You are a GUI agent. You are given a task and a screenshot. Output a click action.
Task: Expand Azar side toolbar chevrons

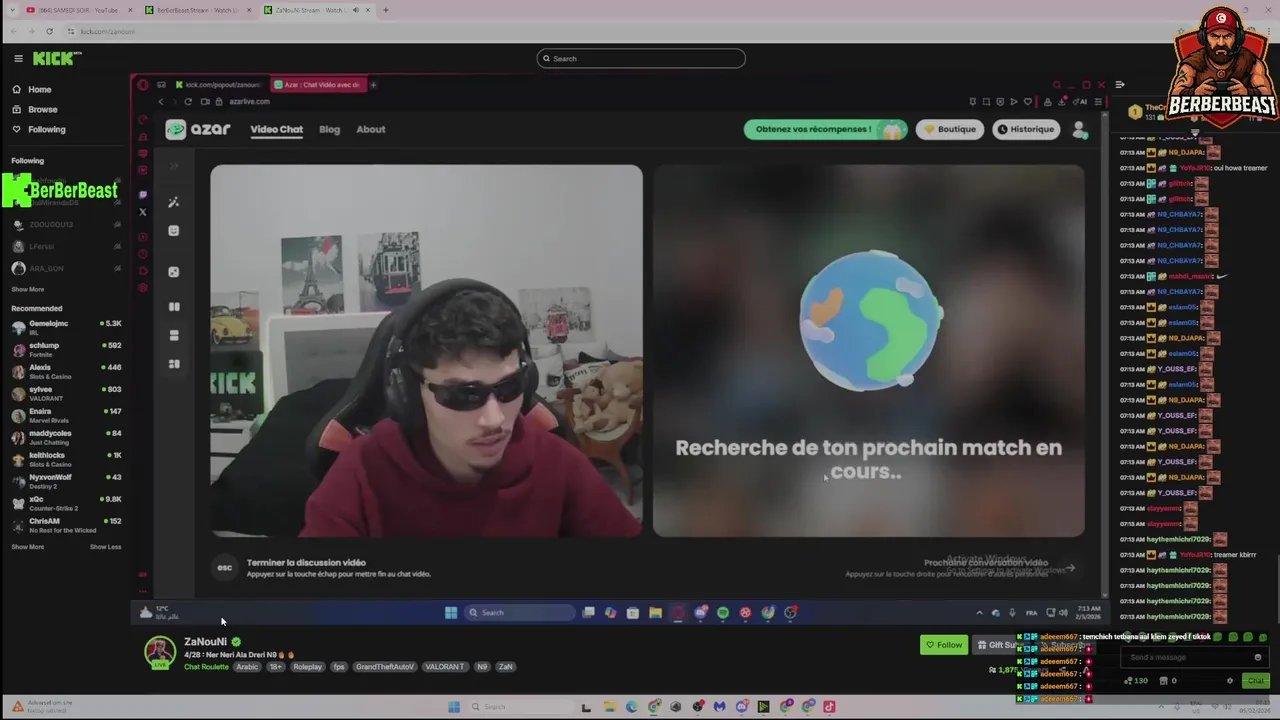[174, 166]
